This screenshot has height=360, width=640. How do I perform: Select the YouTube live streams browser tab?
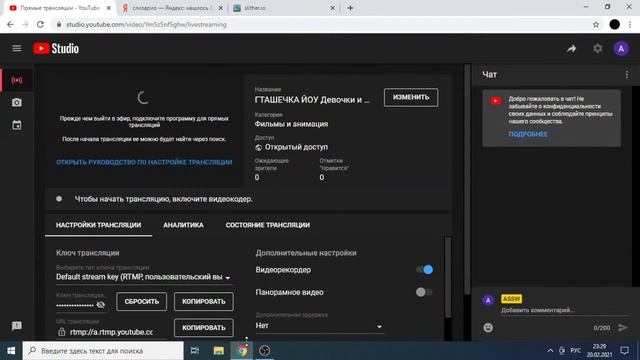59,8
